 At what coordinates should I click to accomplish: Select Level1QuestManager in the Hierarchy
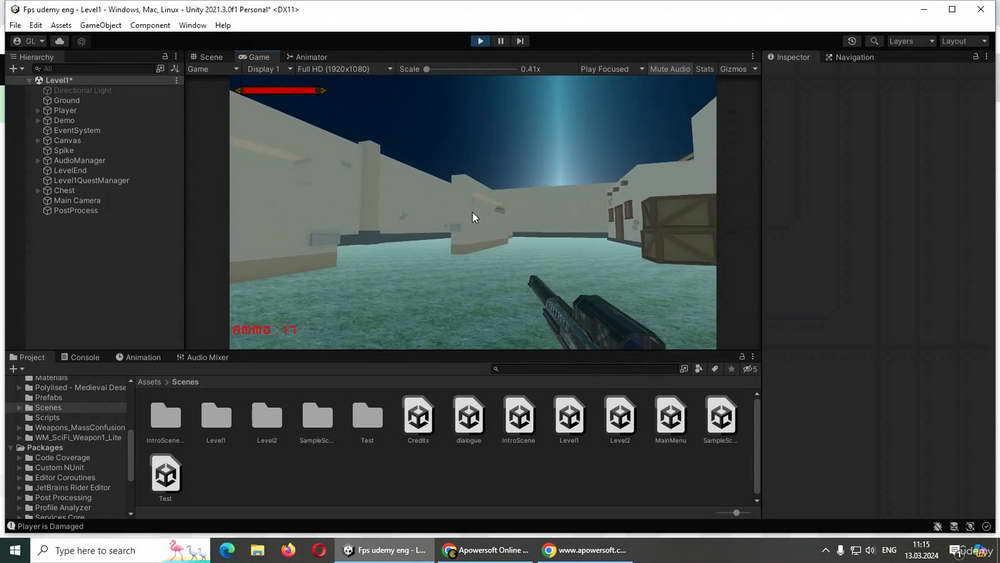coord(91,180)
